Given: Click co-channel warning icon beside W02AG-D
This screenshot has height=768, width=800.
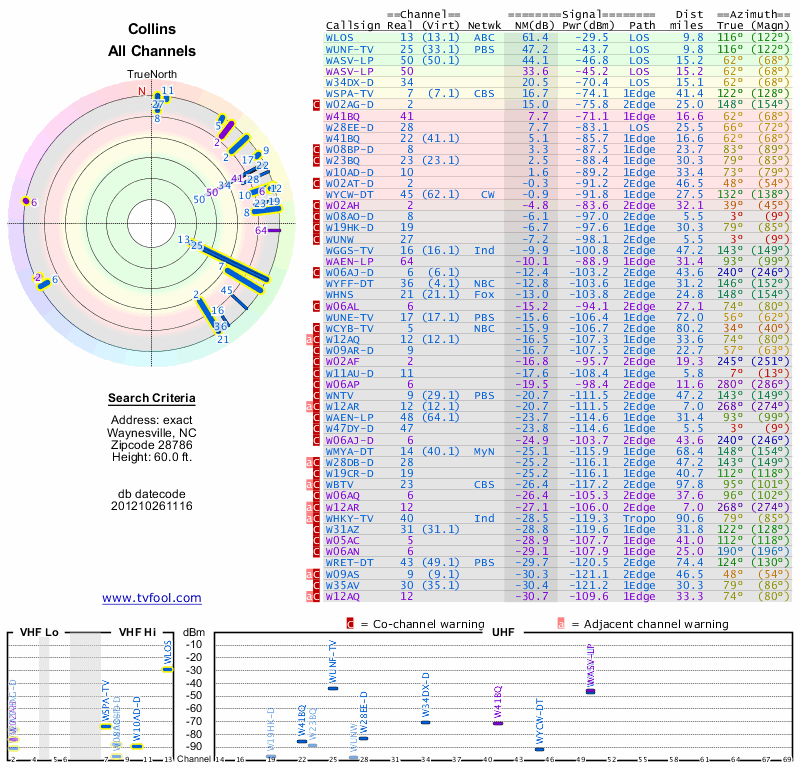Looking at the screenshot, I should click(x=316, y=105).
